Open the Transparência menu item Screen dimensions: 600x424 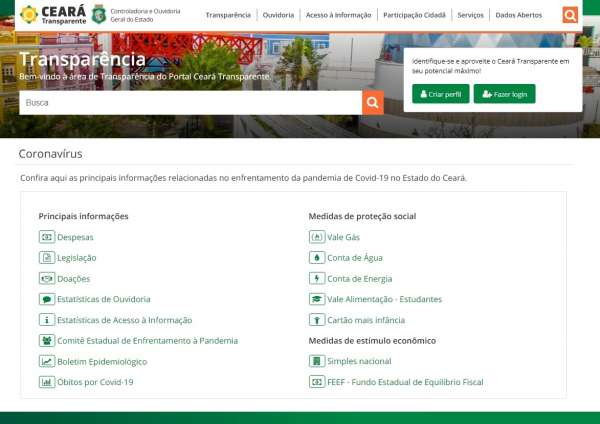[228, 15]
